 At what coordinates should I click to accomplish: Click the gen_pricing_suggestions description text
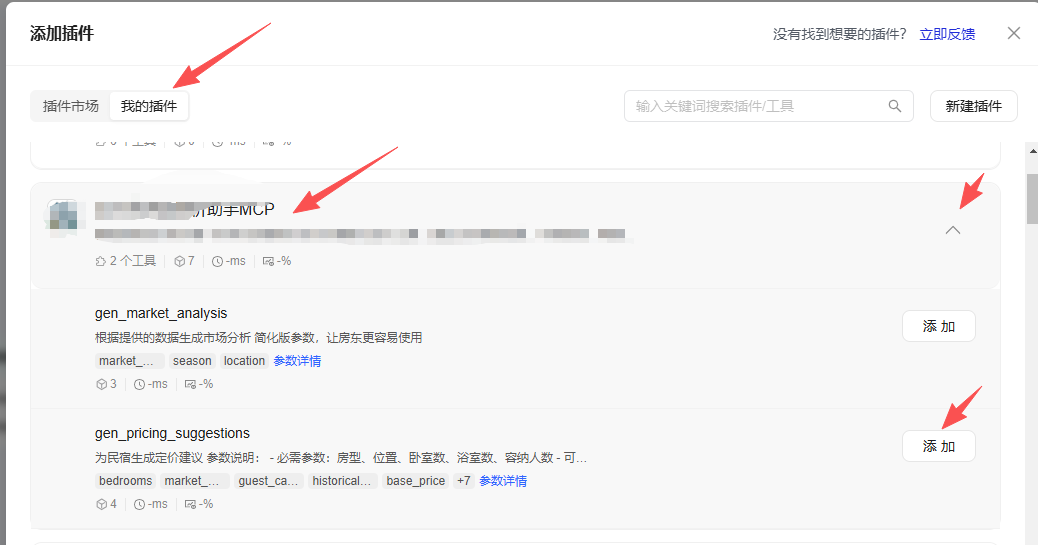[341, 458]
